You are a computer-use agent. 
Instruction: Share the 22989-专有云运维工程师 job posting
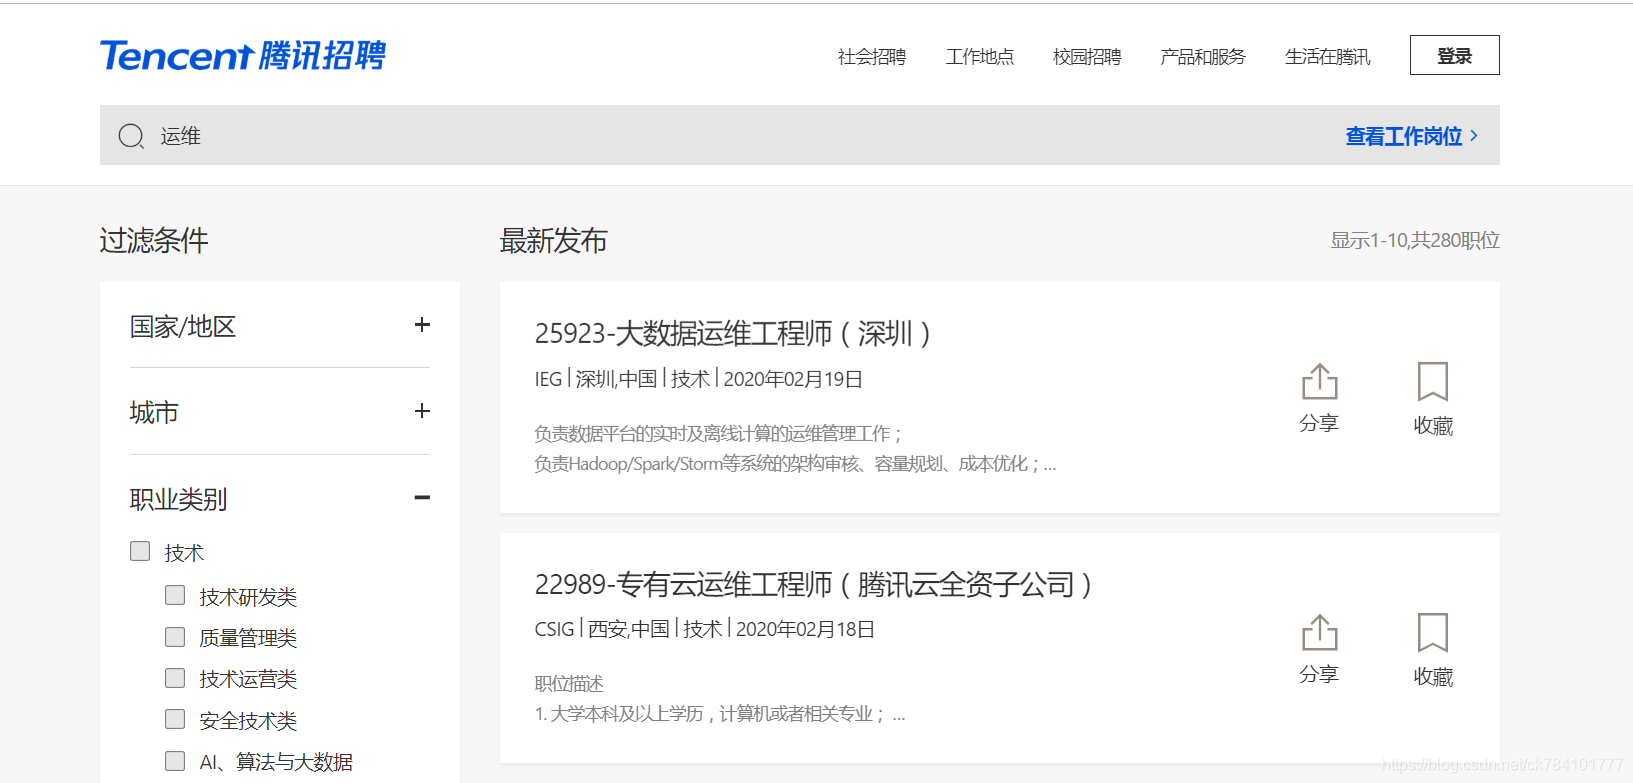[x=1319, y=648]
